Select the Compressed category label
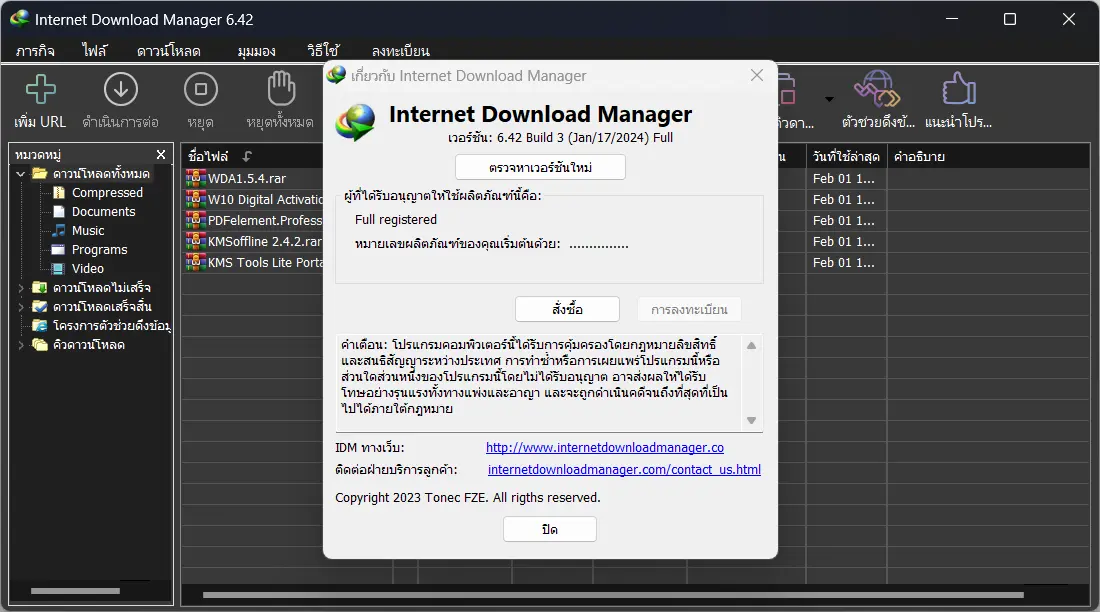This screenshot has width=1100, height=612. pos(107,192)
